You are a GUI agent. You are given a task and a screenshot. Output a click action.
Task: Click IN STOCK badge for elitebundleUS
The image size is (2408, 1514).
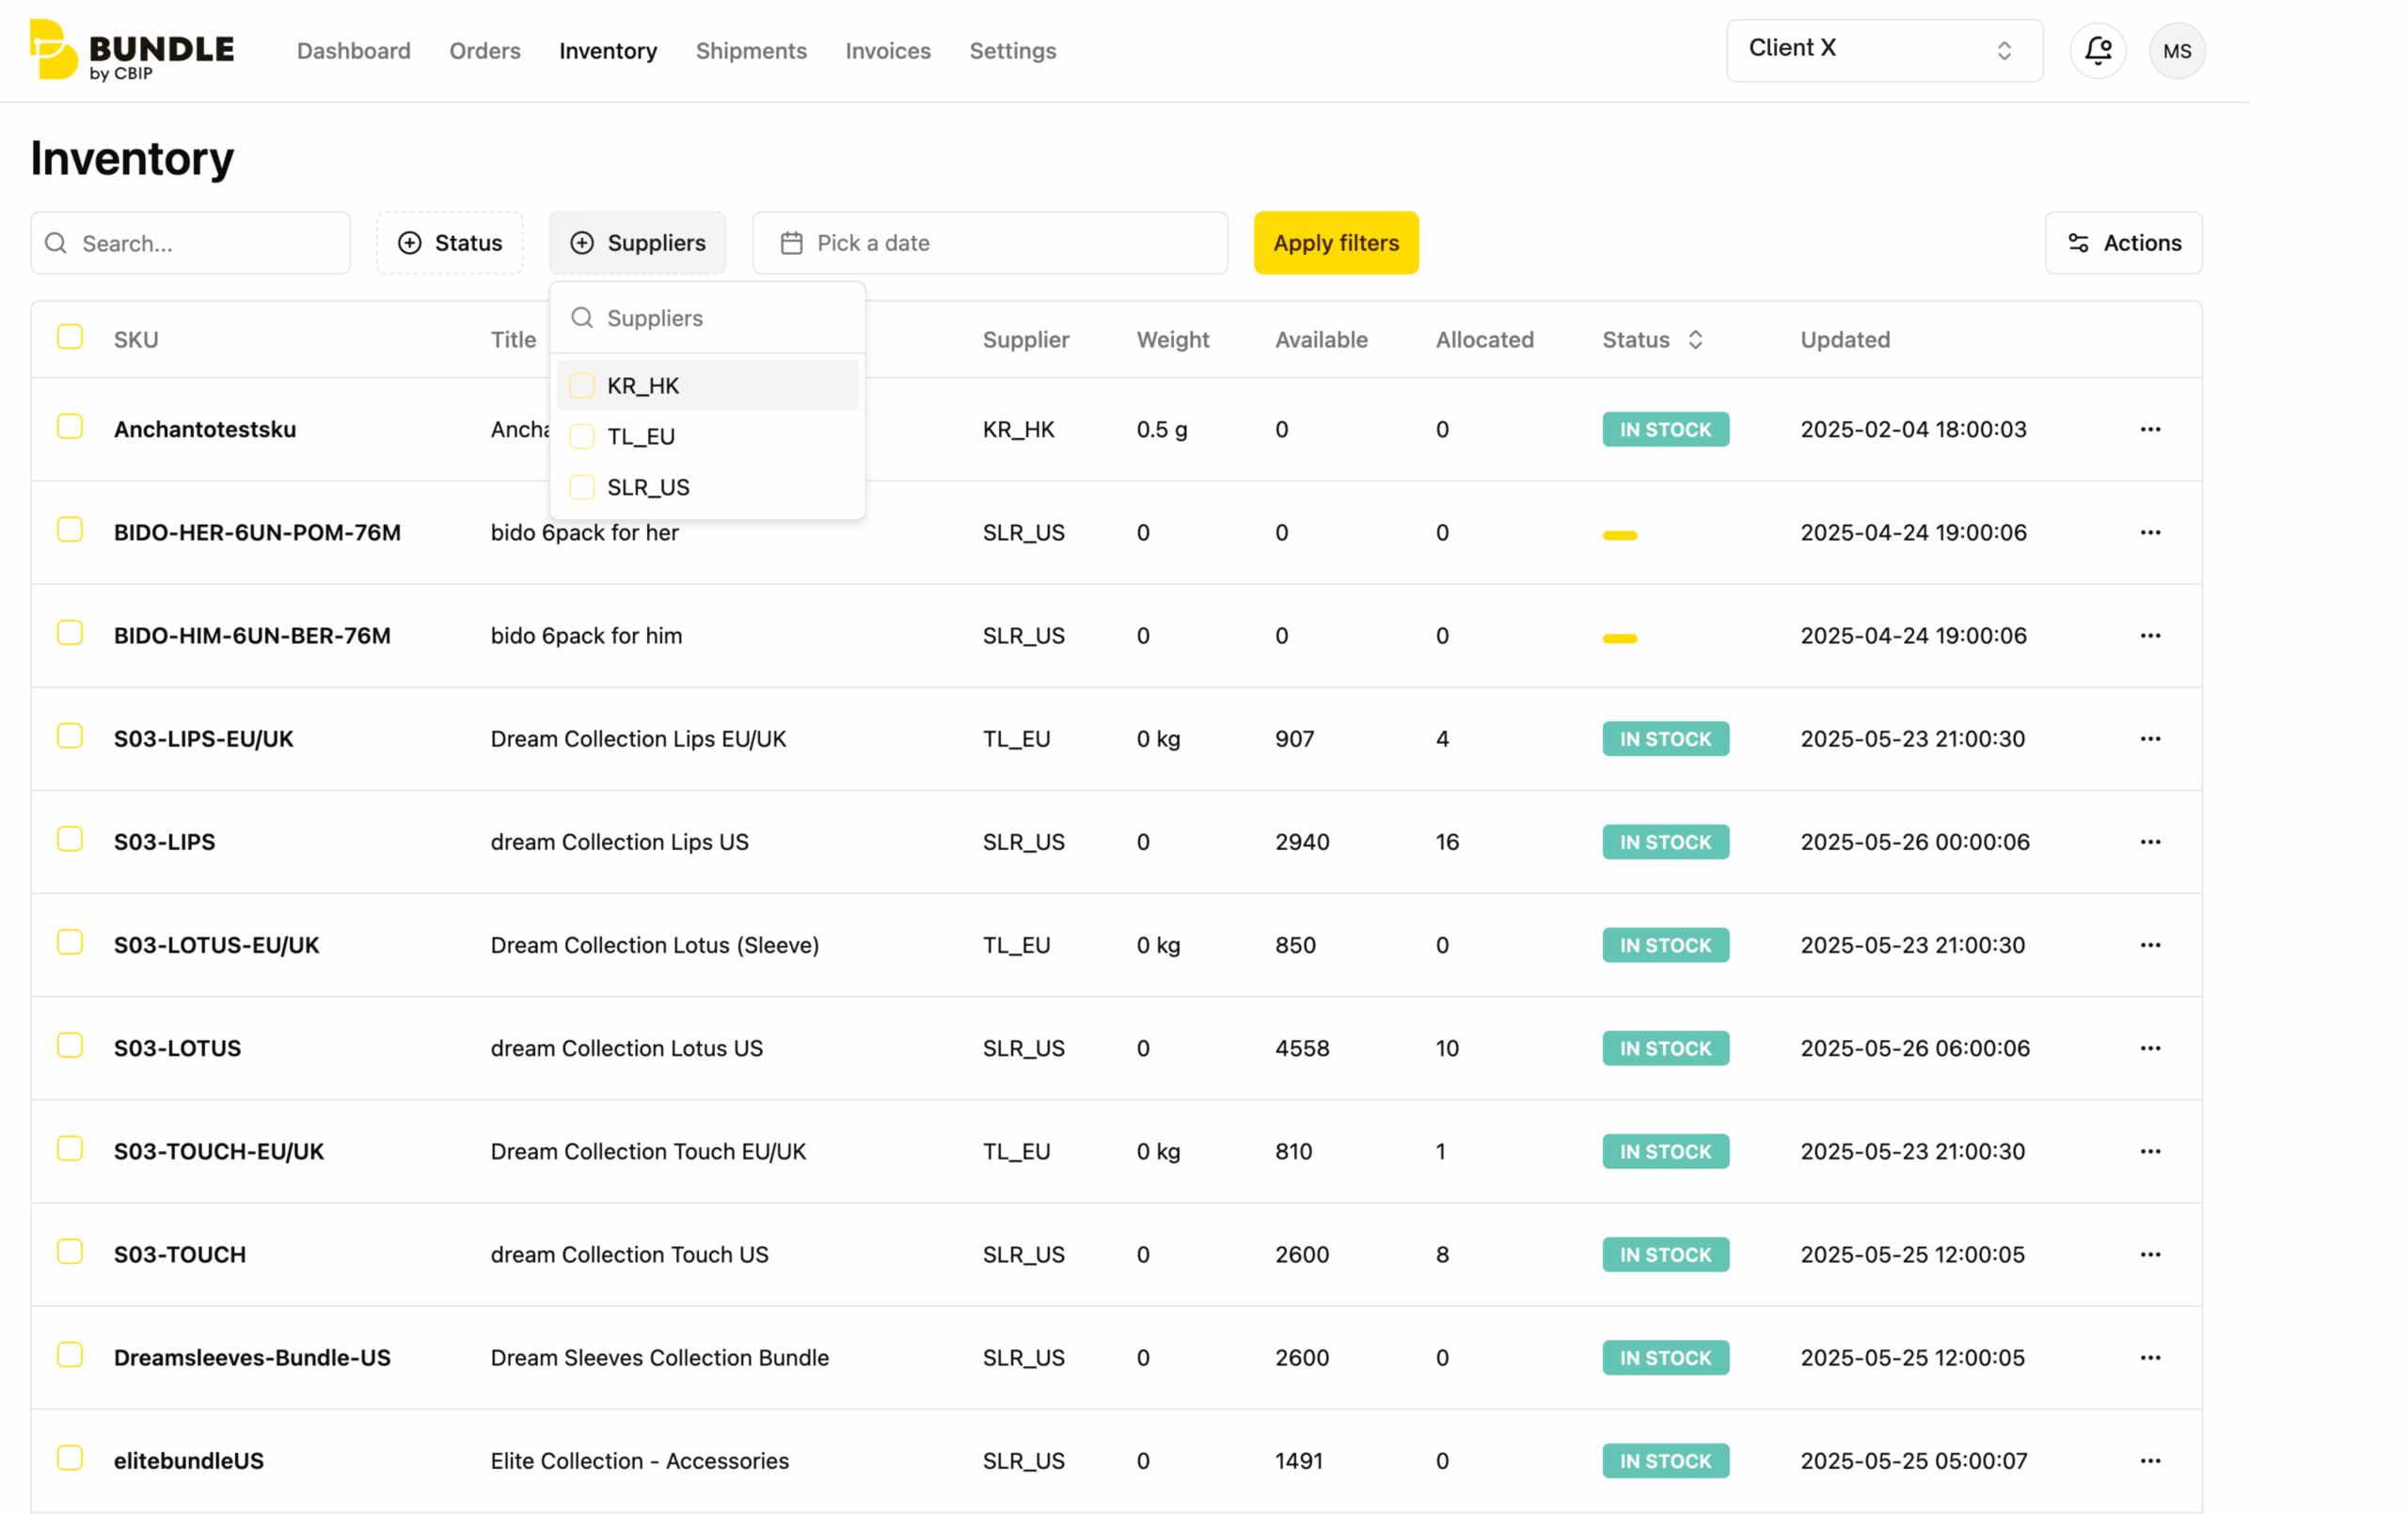1665,1460
